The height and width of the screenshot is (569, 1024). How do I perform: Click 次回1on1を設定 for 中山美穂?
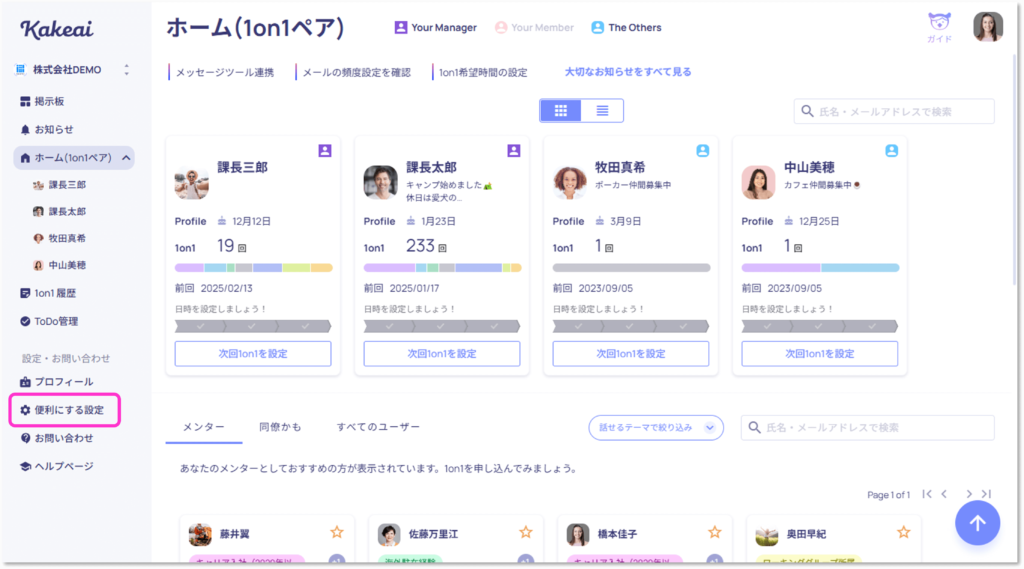click(x=820, y=353)
